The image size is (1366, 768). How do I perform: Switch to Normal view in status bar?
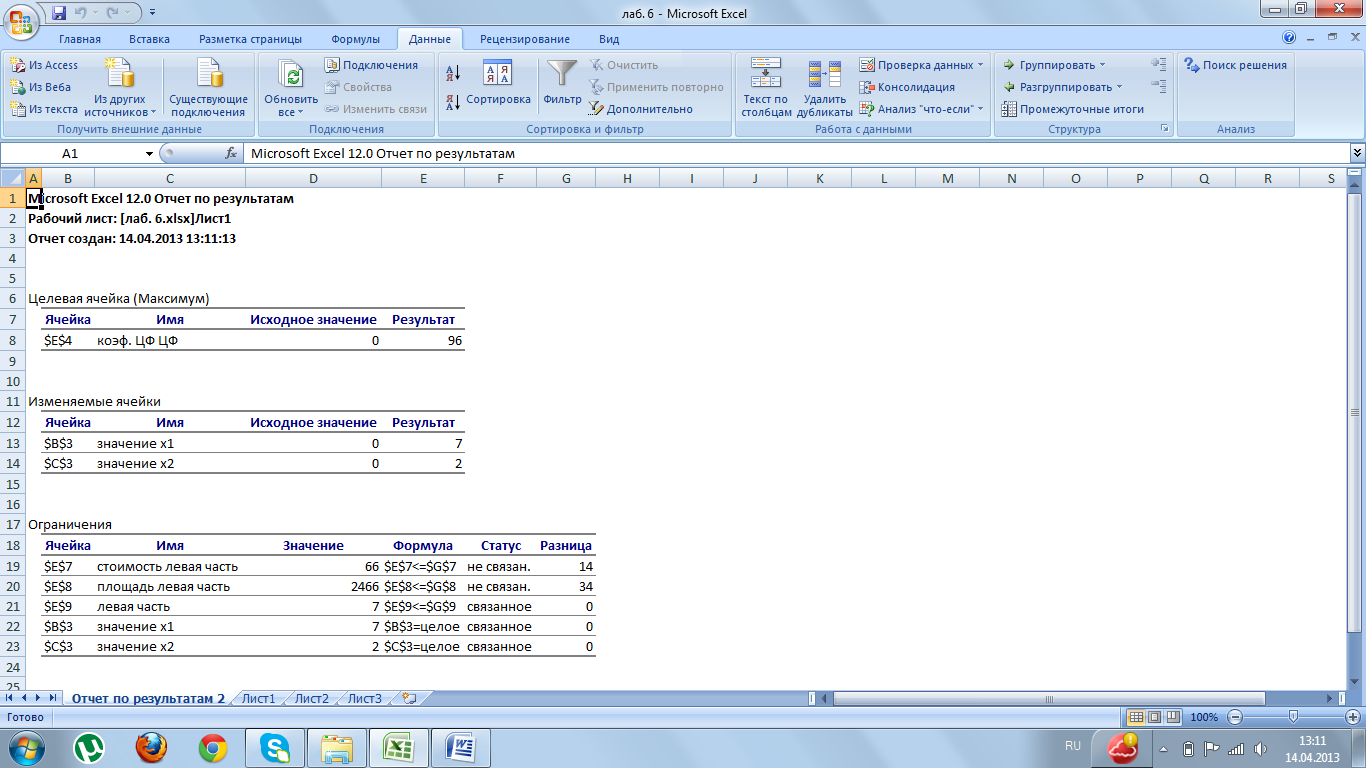pyautogui.click(x=1136, y=718)
